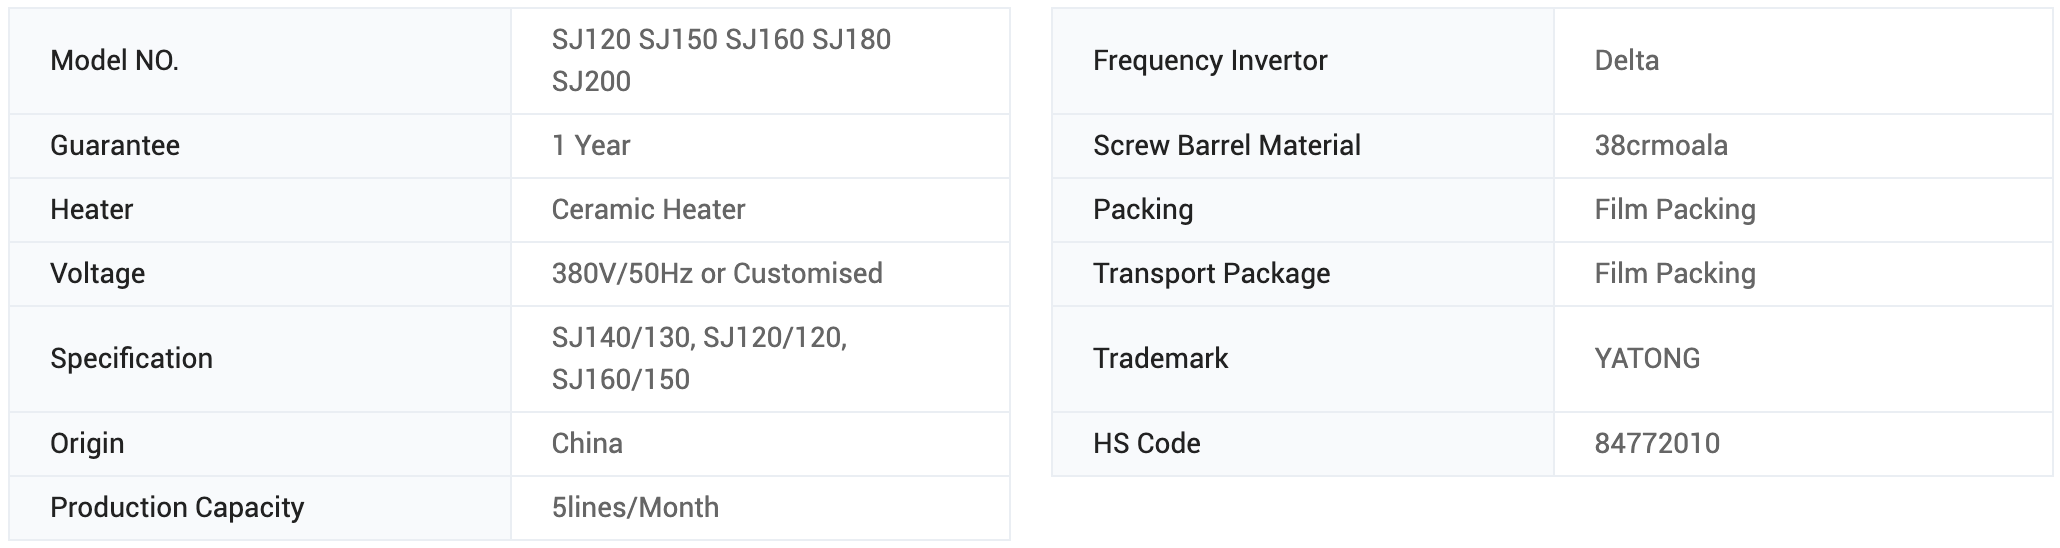Click the Heater label cell

coord(91,210)
